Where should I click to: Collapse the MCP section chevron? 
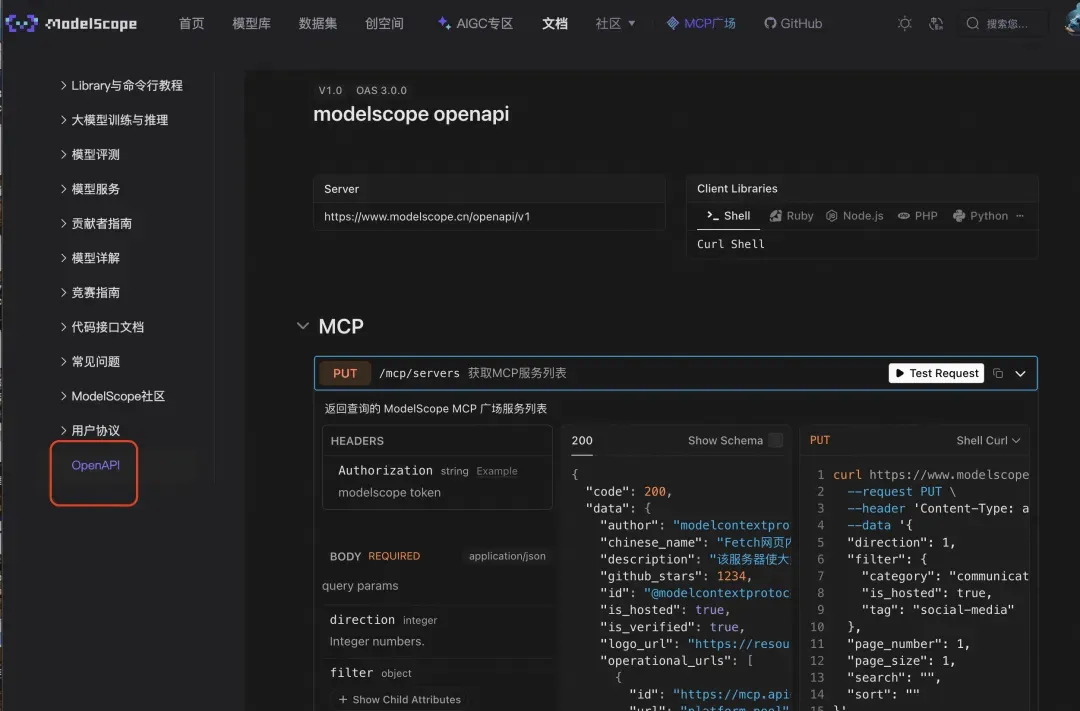[302, 326]
